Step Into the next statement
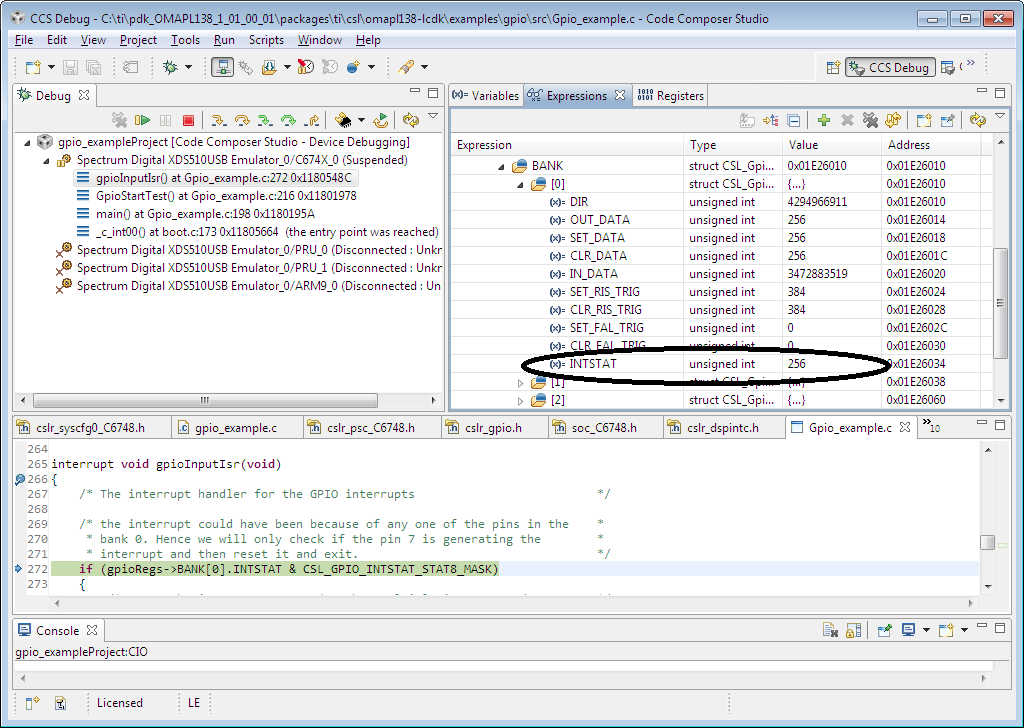 [219, 120]
